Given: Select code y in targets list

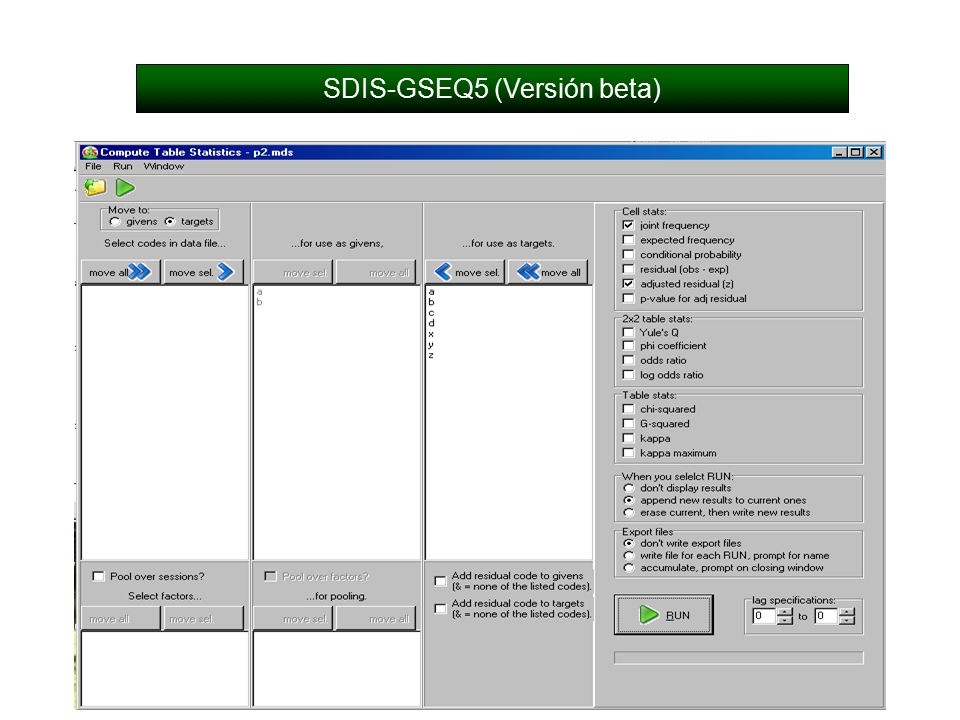Looking at the screenshot, I should click(431, 345).
